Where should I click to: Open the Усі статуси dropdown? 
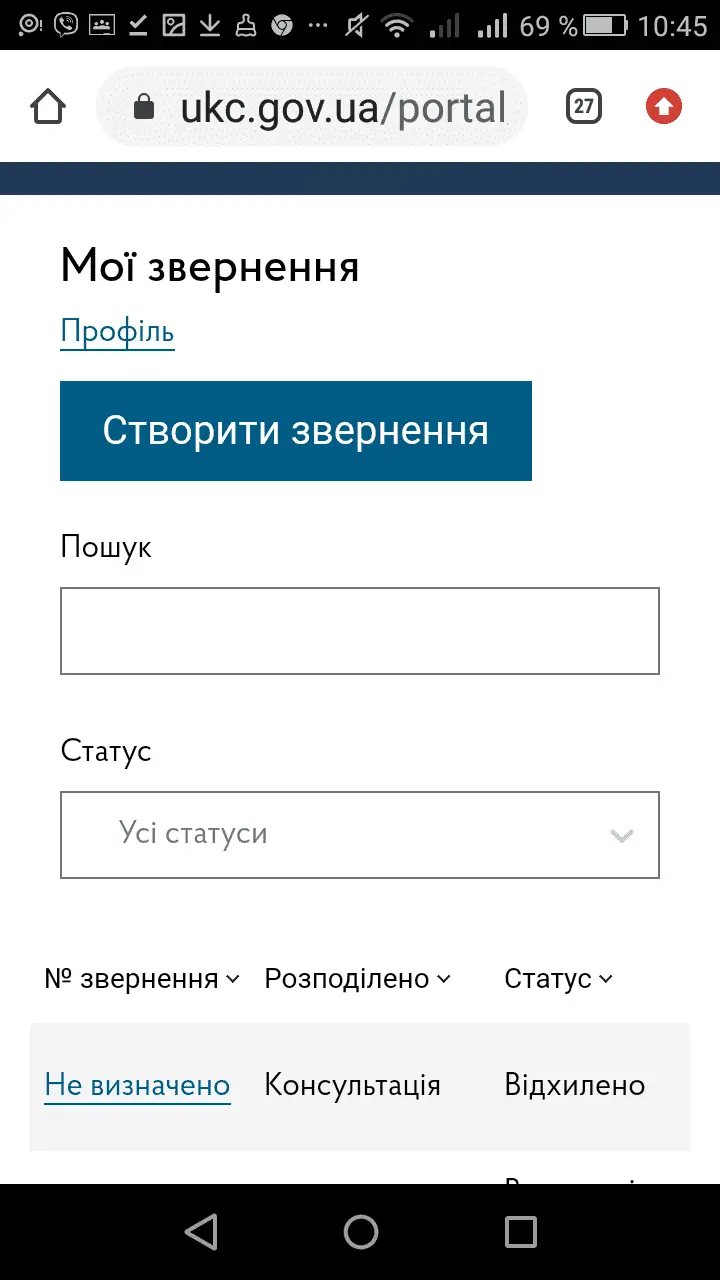coord(360,835)
